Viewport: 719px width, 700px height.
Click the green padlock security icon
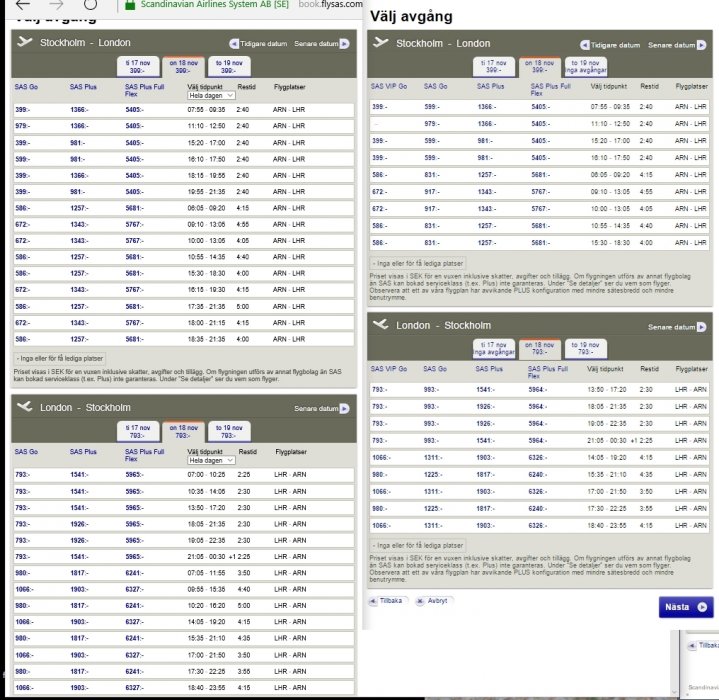point(127,5)
